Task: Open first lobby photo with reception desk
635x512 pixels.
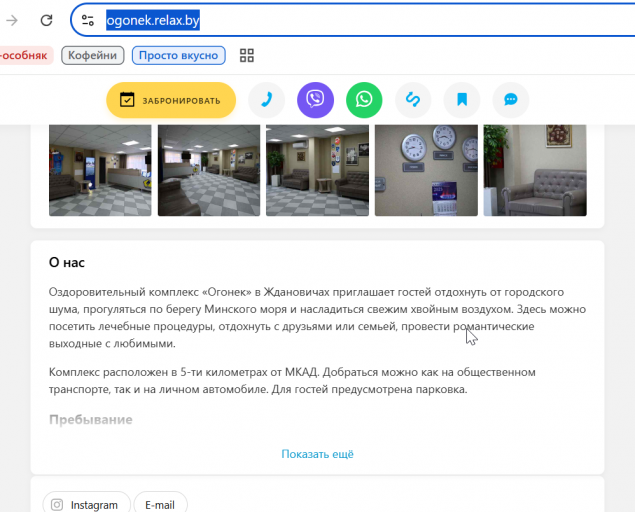Action: (x=100, y=170)
